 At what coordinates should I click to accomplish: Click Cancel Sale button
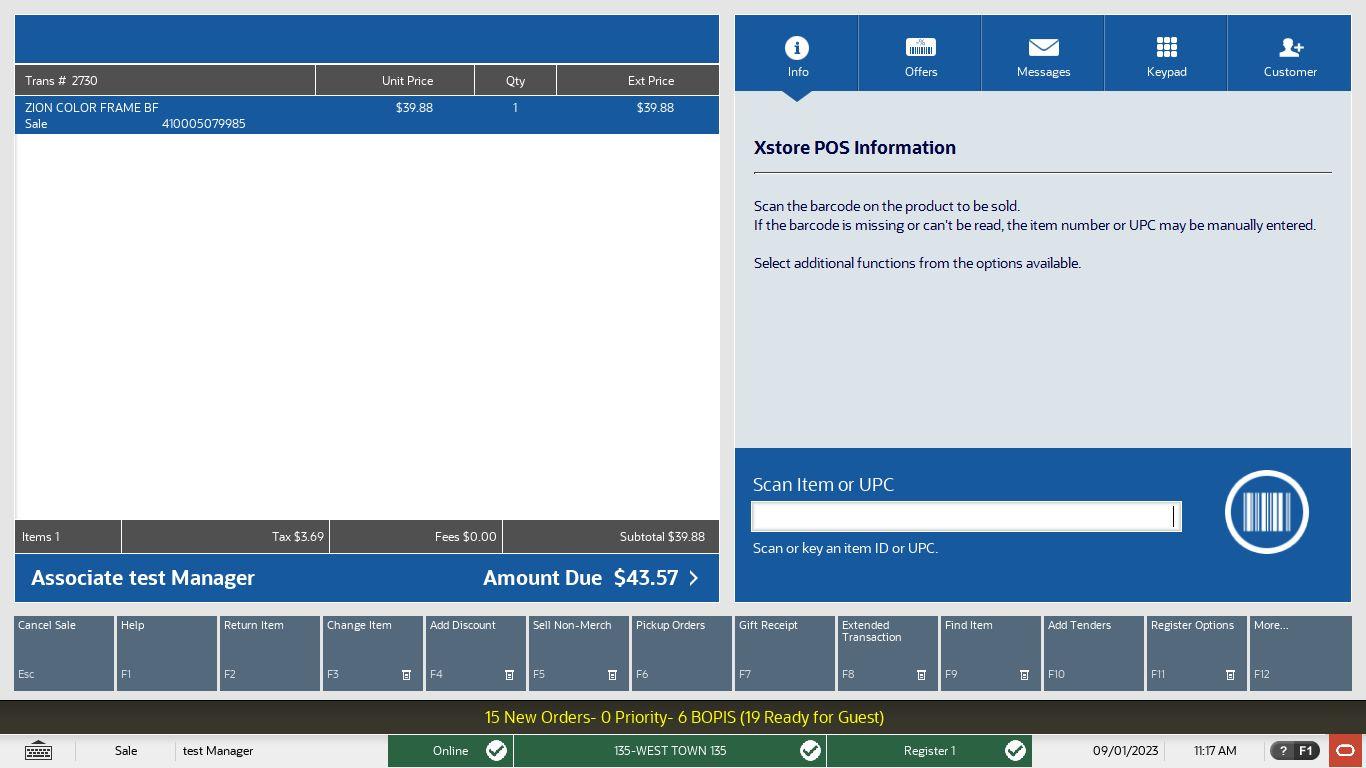pyautogui.click(x=64, y=653)
